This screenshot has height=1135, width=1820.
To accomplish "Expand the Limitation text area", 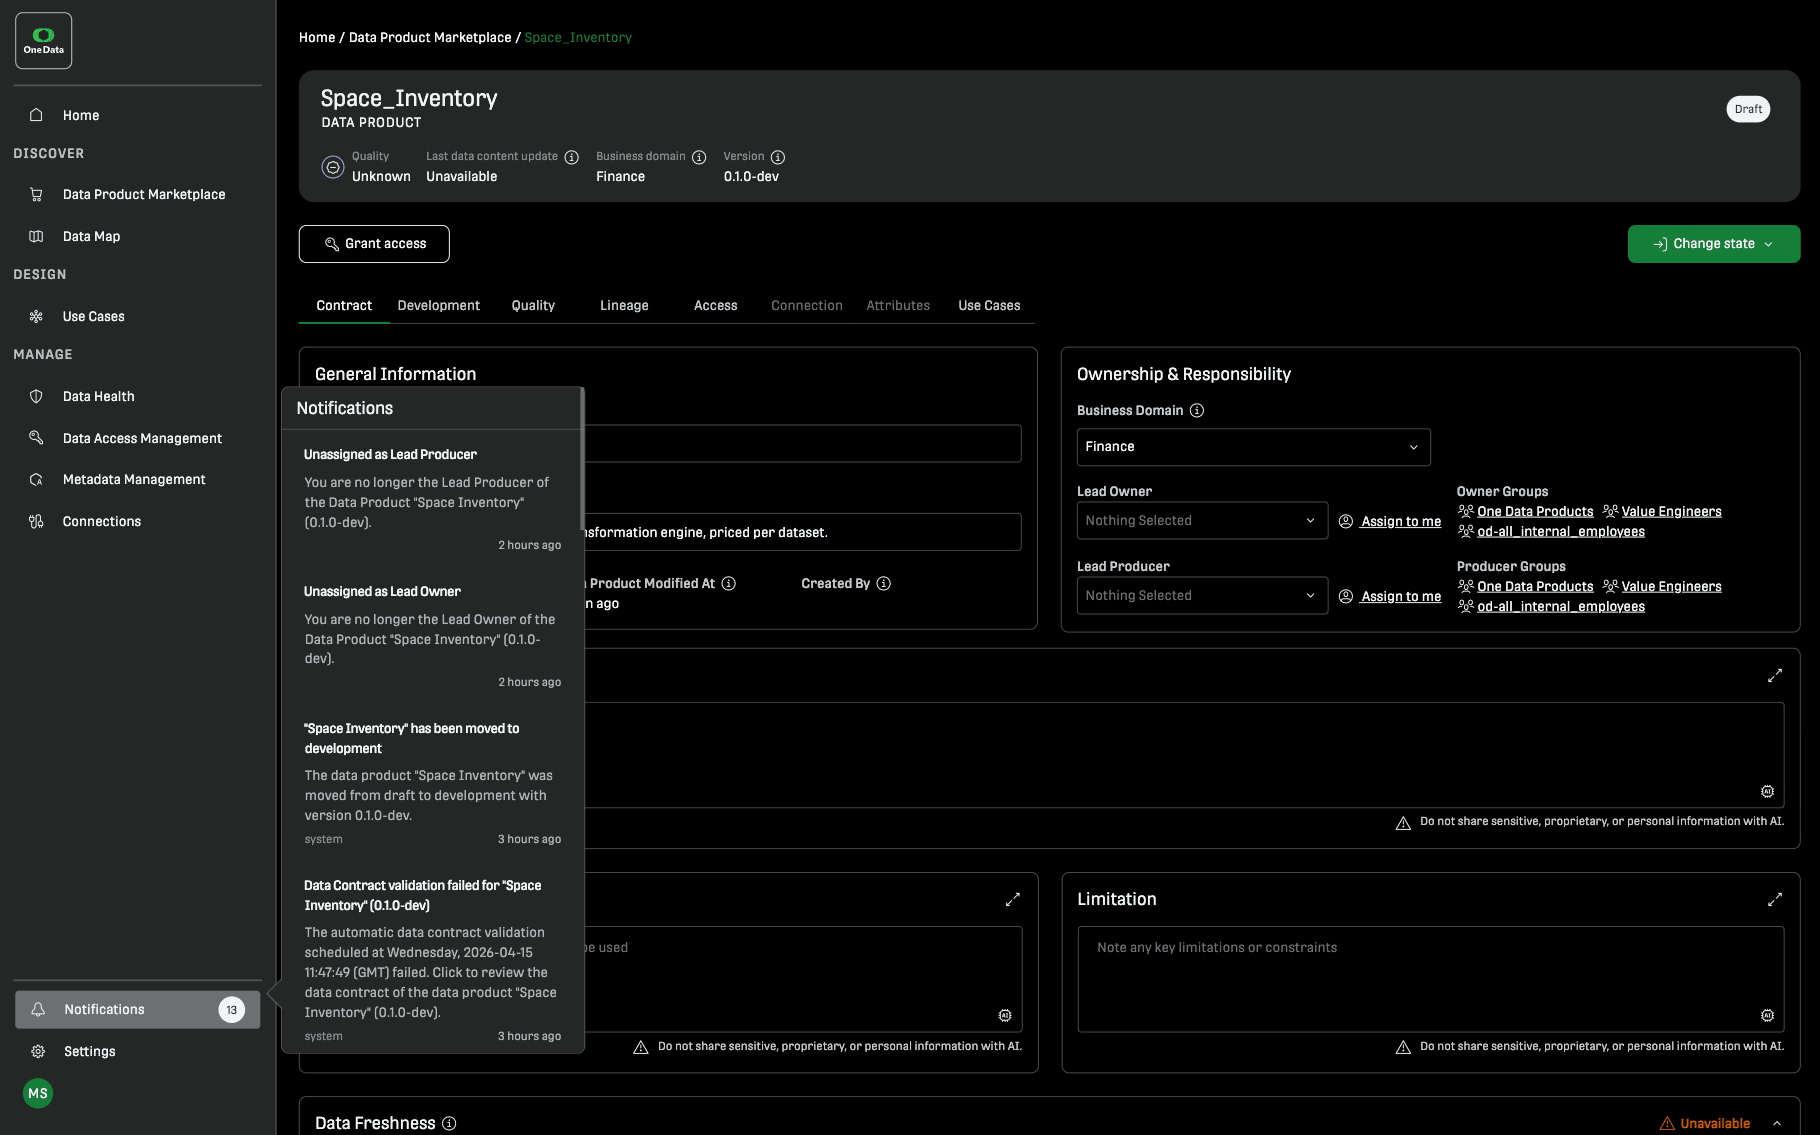I will click(1775, 900).
